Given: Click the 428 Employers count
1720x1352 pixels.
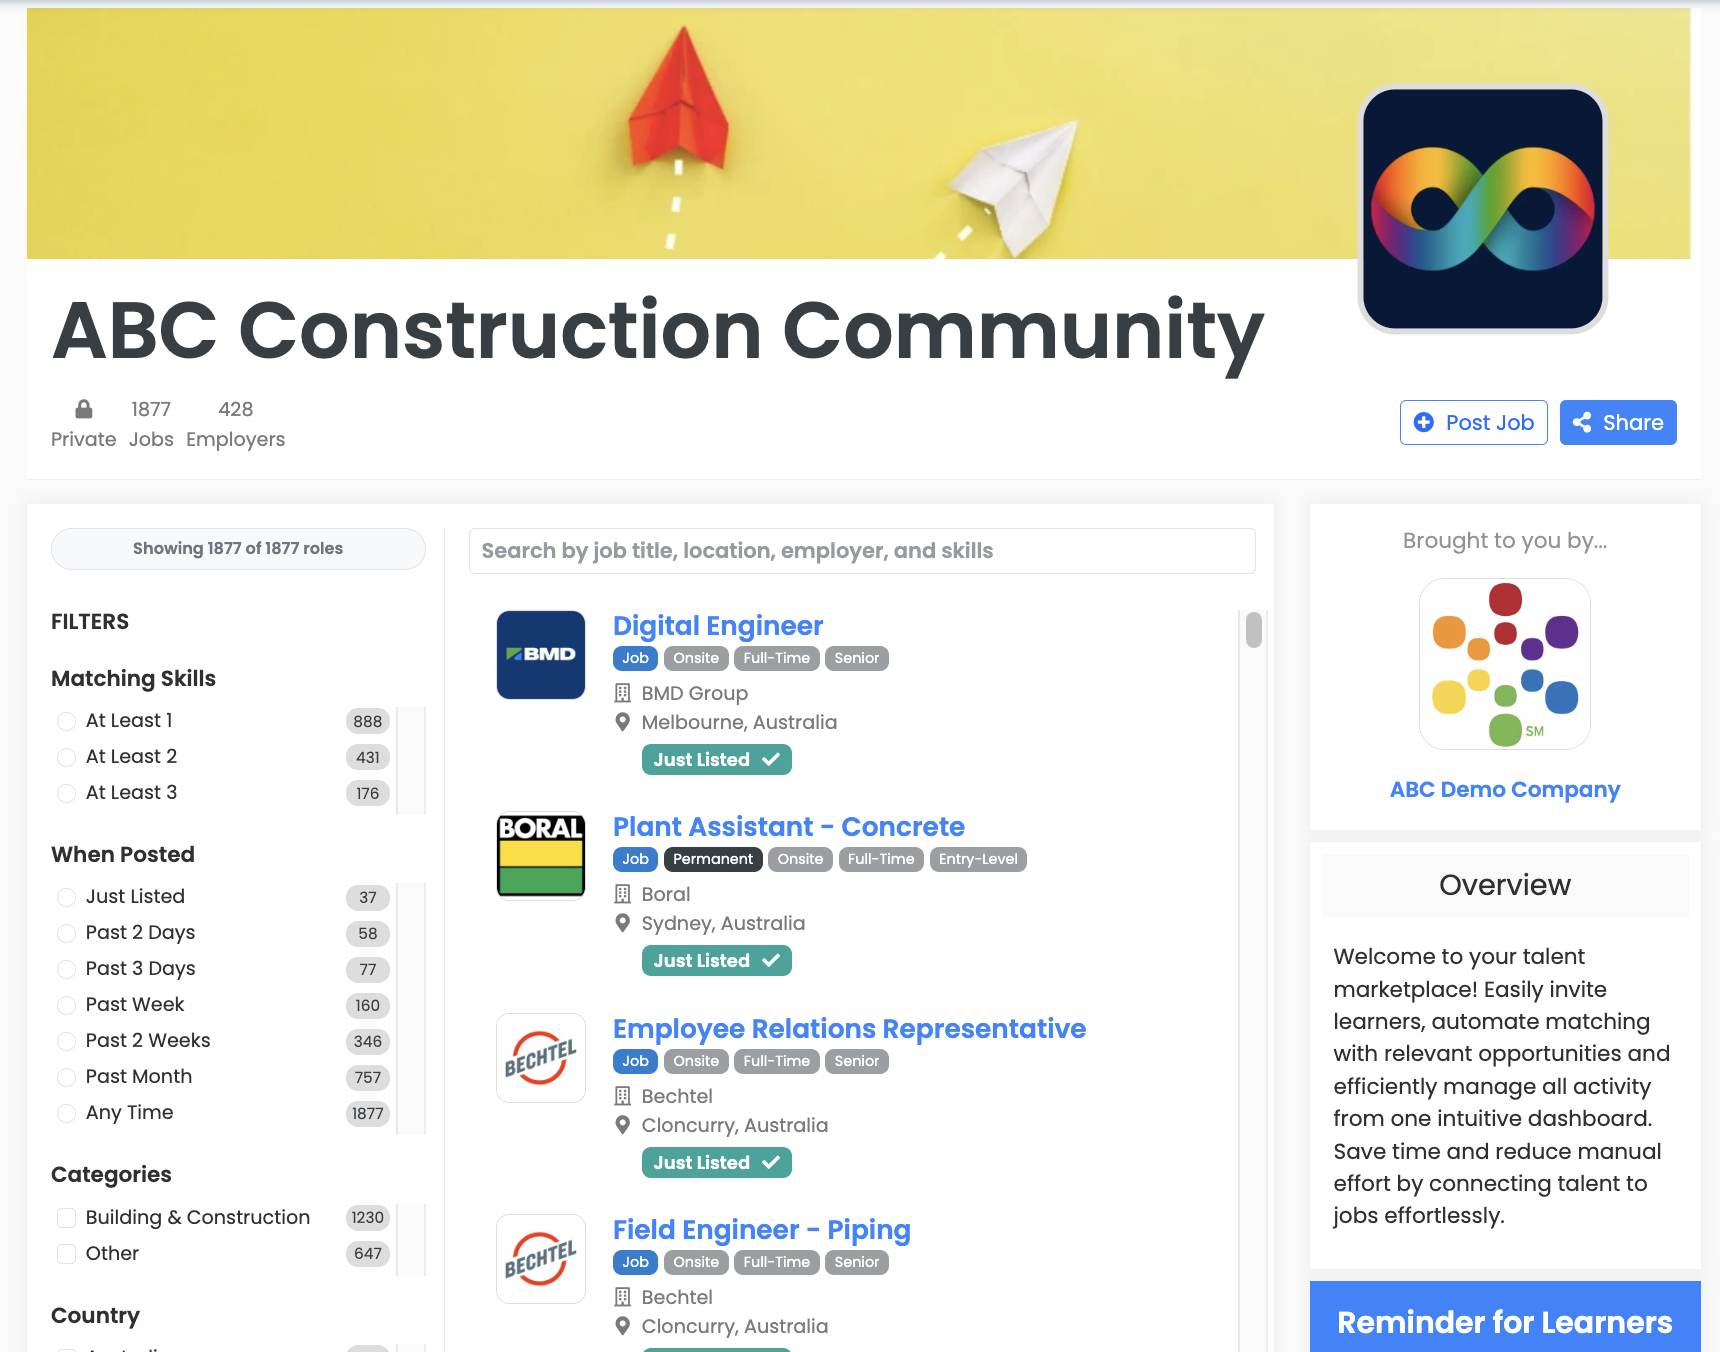Looking at the screenshot, I should [x=236, y=424].
